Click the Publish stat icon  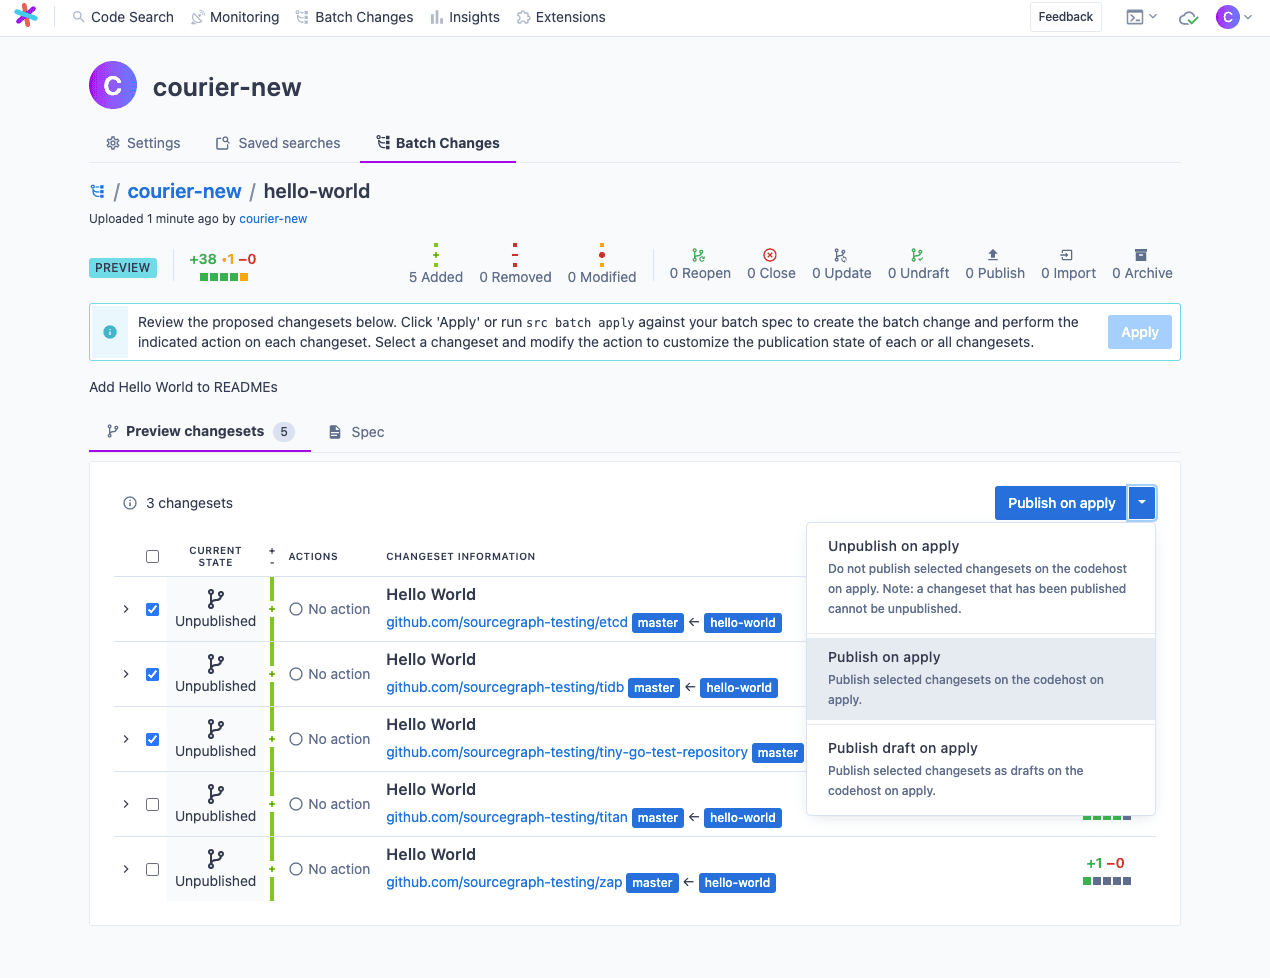(x=993, y=255)
